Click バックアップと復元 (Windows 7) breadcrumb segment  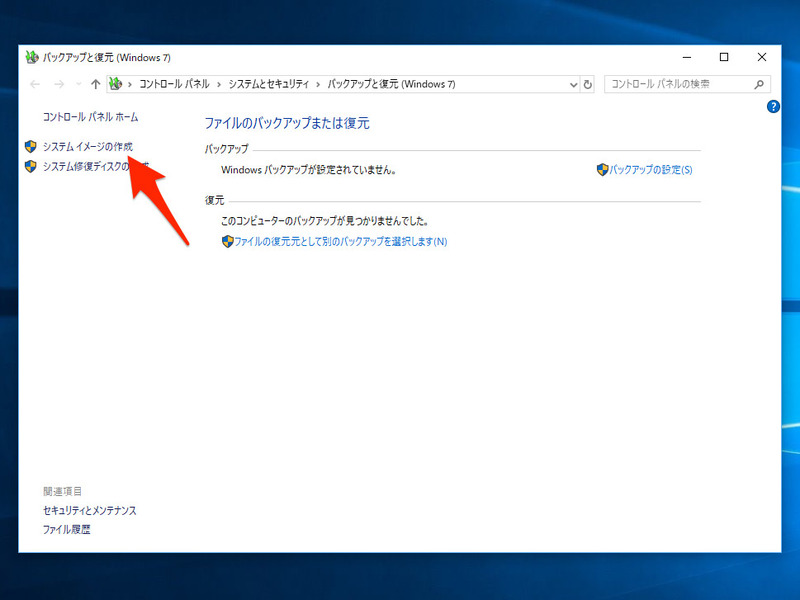tap(391, 84)
